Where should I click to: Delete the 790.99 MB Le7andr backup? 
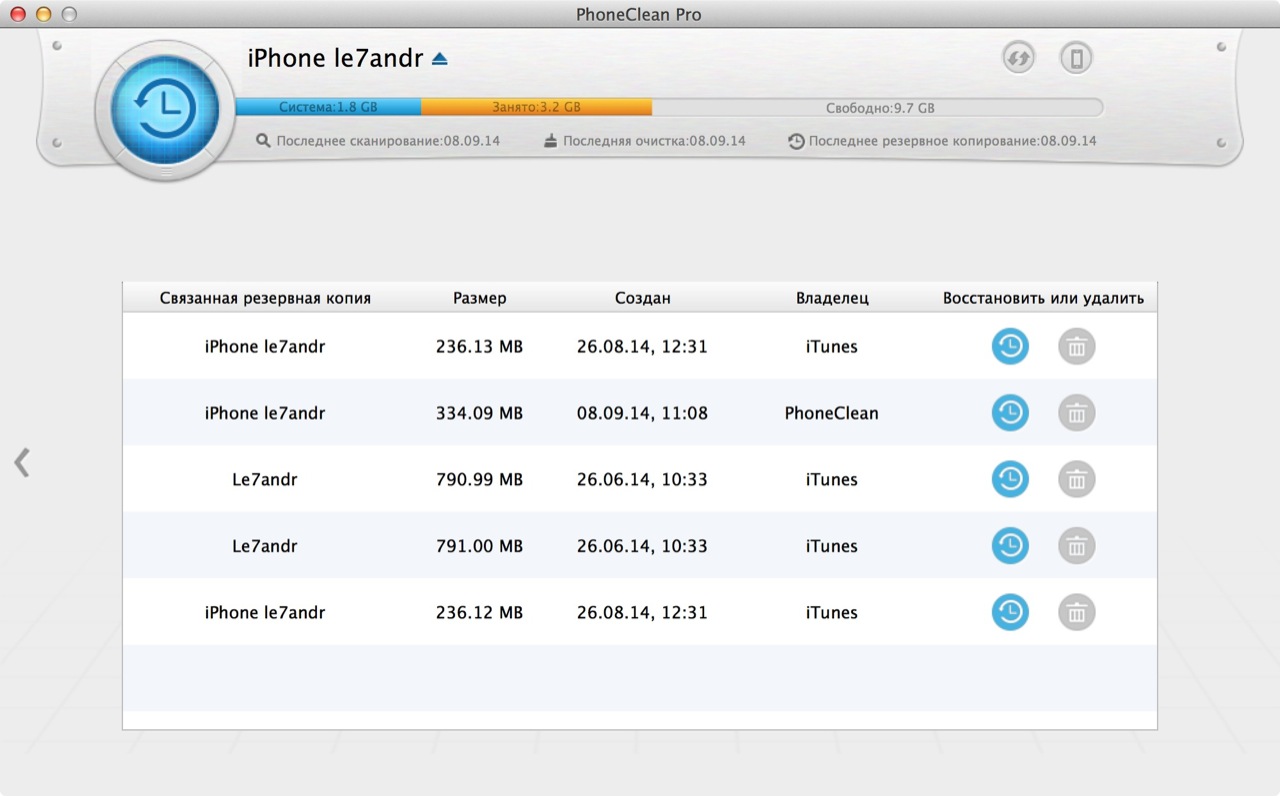click(1077, 479)
